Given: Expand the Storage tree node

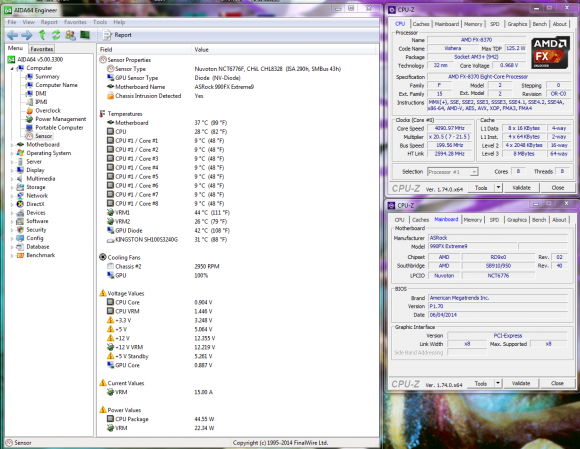Looking at the screenshot, I should point(12,188).
